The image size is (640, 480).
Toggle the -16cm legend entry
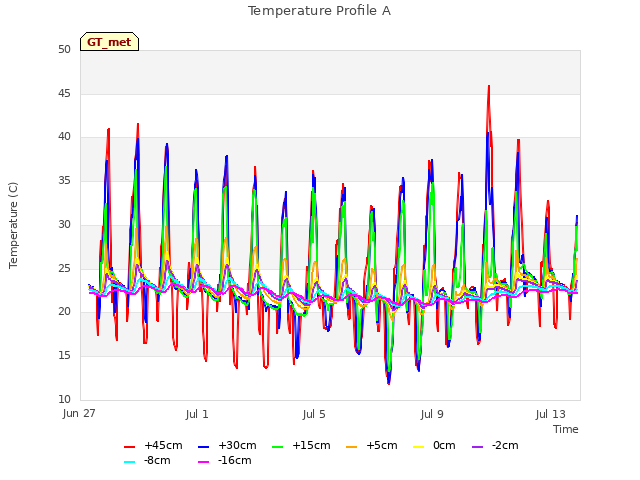tap(224, 461)
